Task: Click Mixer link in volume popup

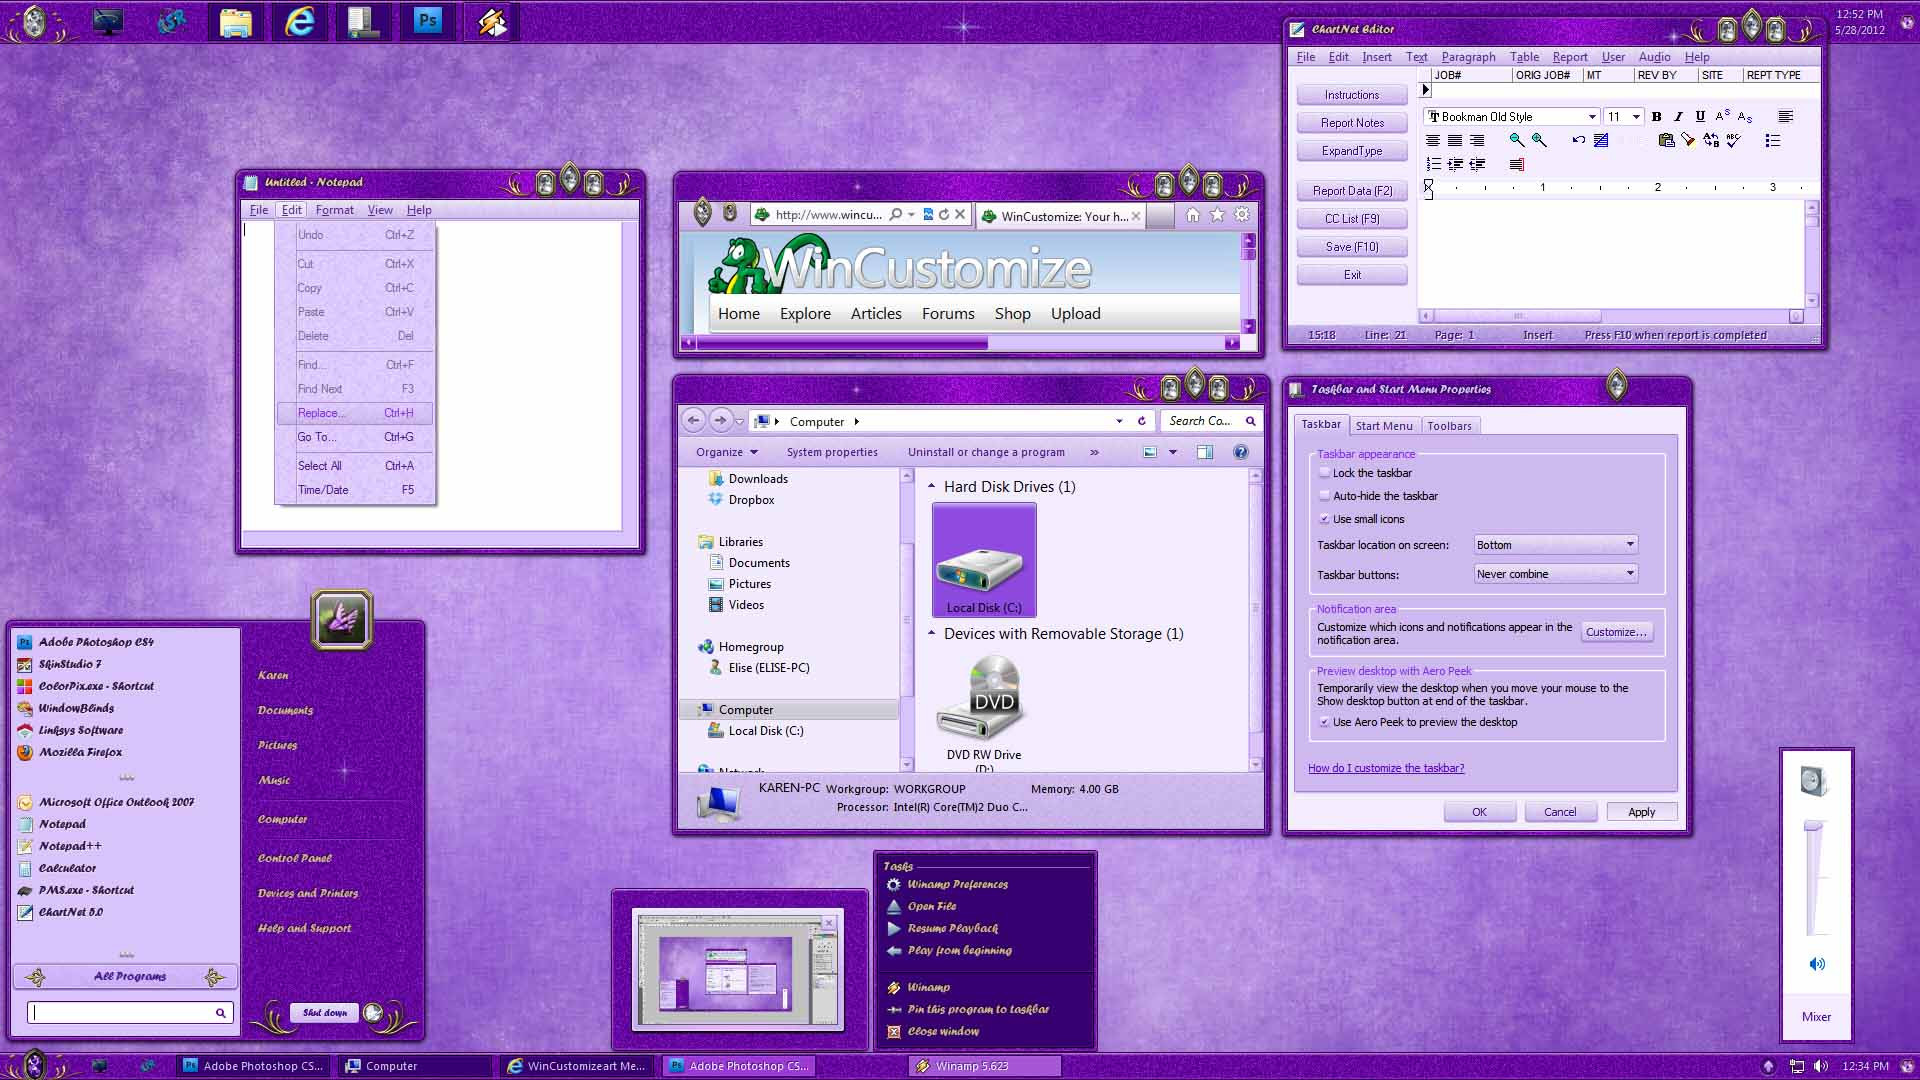Action: pos(1816,1017)
